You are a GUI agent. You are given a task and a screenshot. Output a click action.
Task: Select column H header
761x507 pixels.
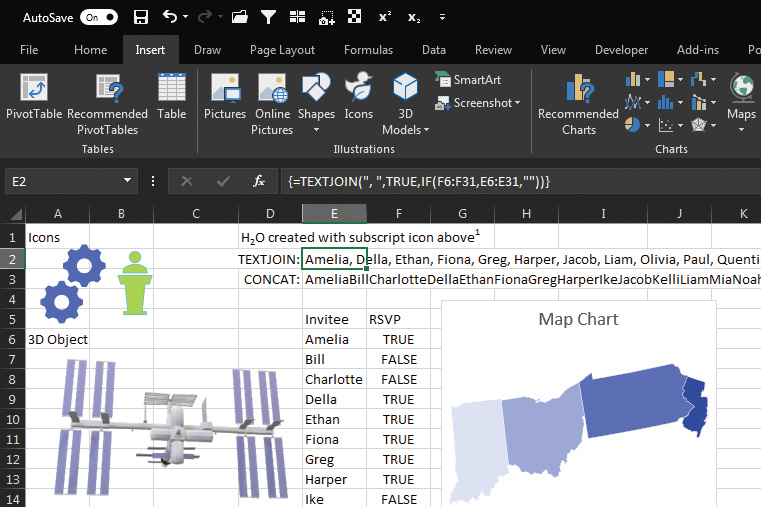click(x=526, y=213)
